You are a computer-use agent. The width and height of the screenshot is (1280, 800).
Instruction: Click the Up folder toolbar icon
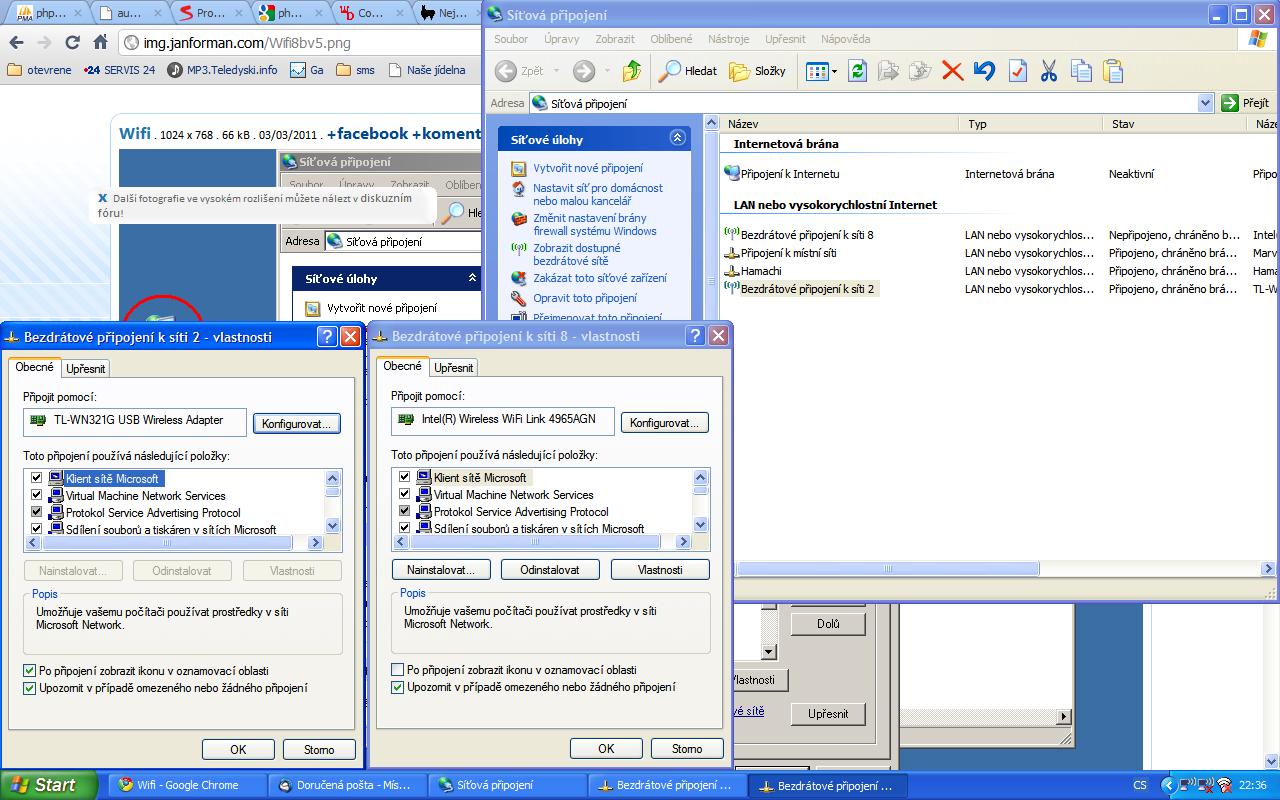point(631,71)
